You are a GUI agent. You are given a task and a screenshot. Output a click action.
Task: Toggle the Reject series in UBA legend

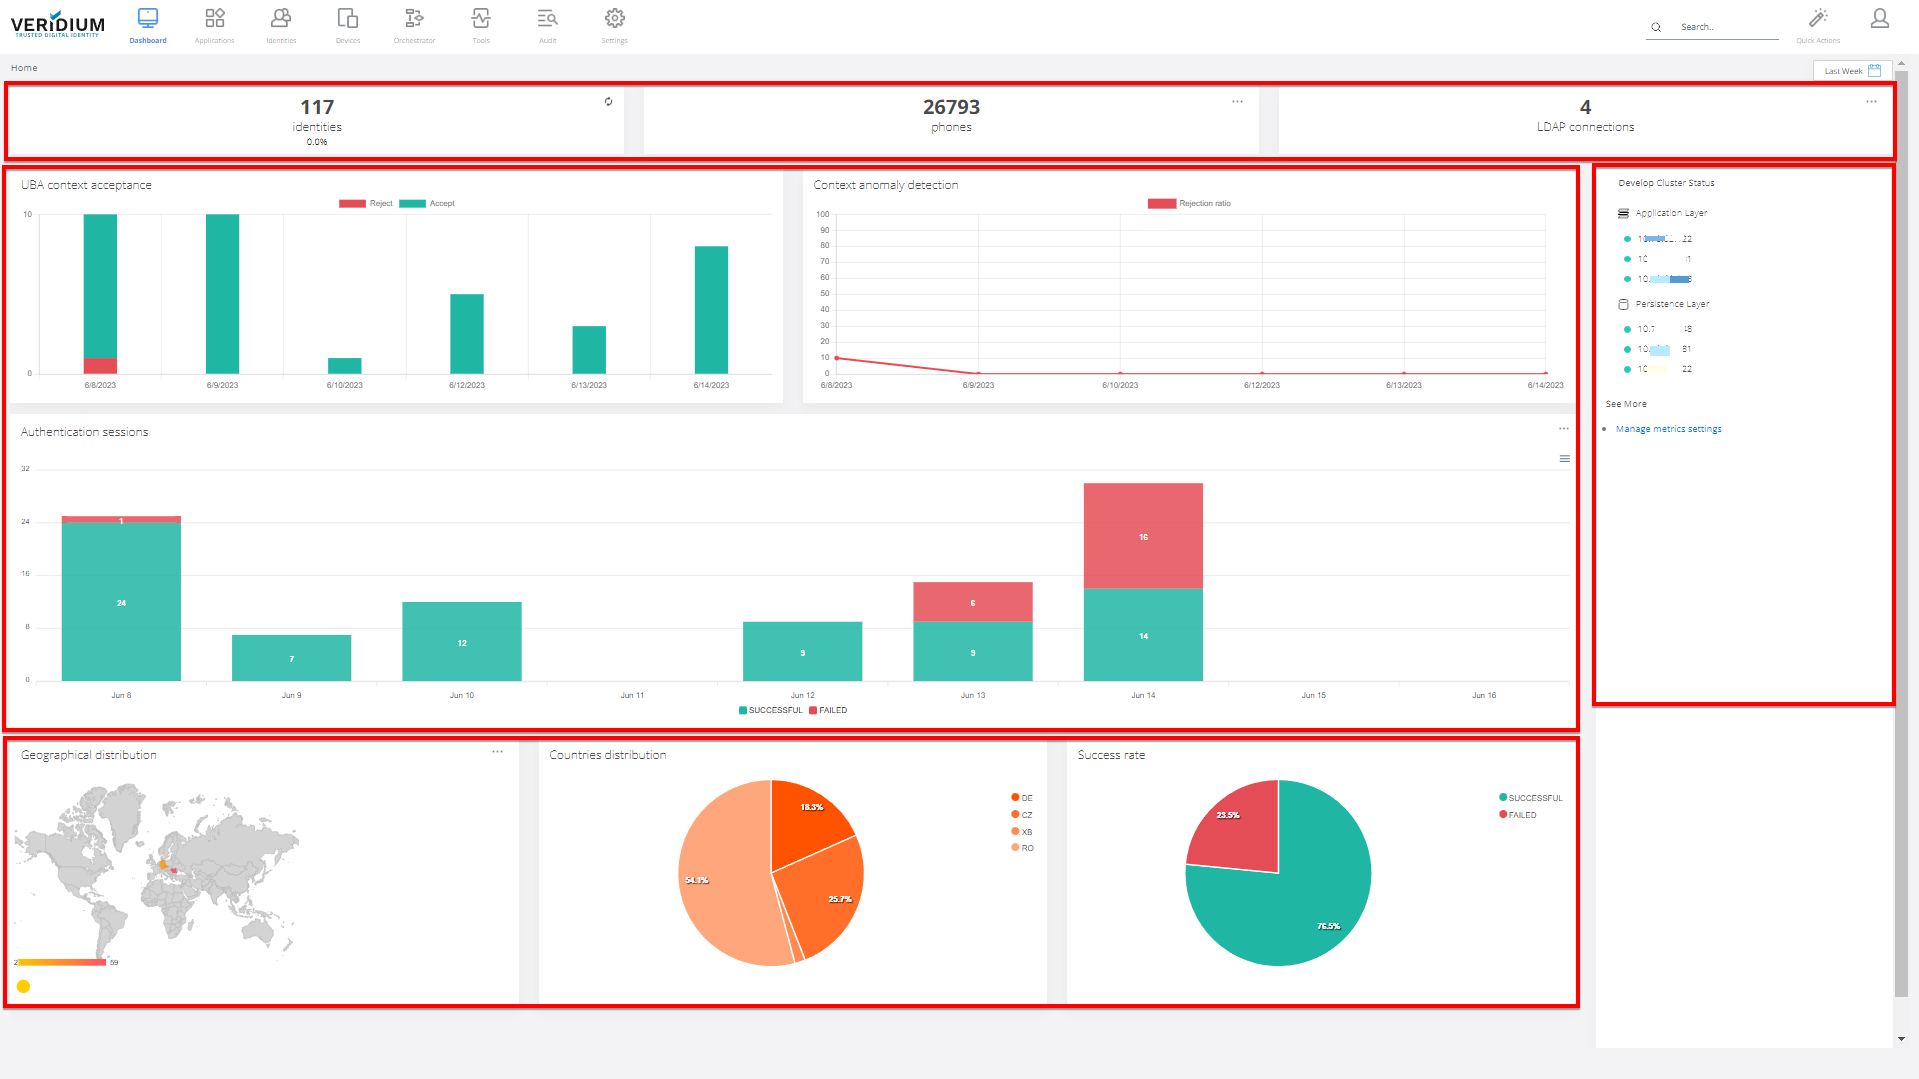click(367, 204)
